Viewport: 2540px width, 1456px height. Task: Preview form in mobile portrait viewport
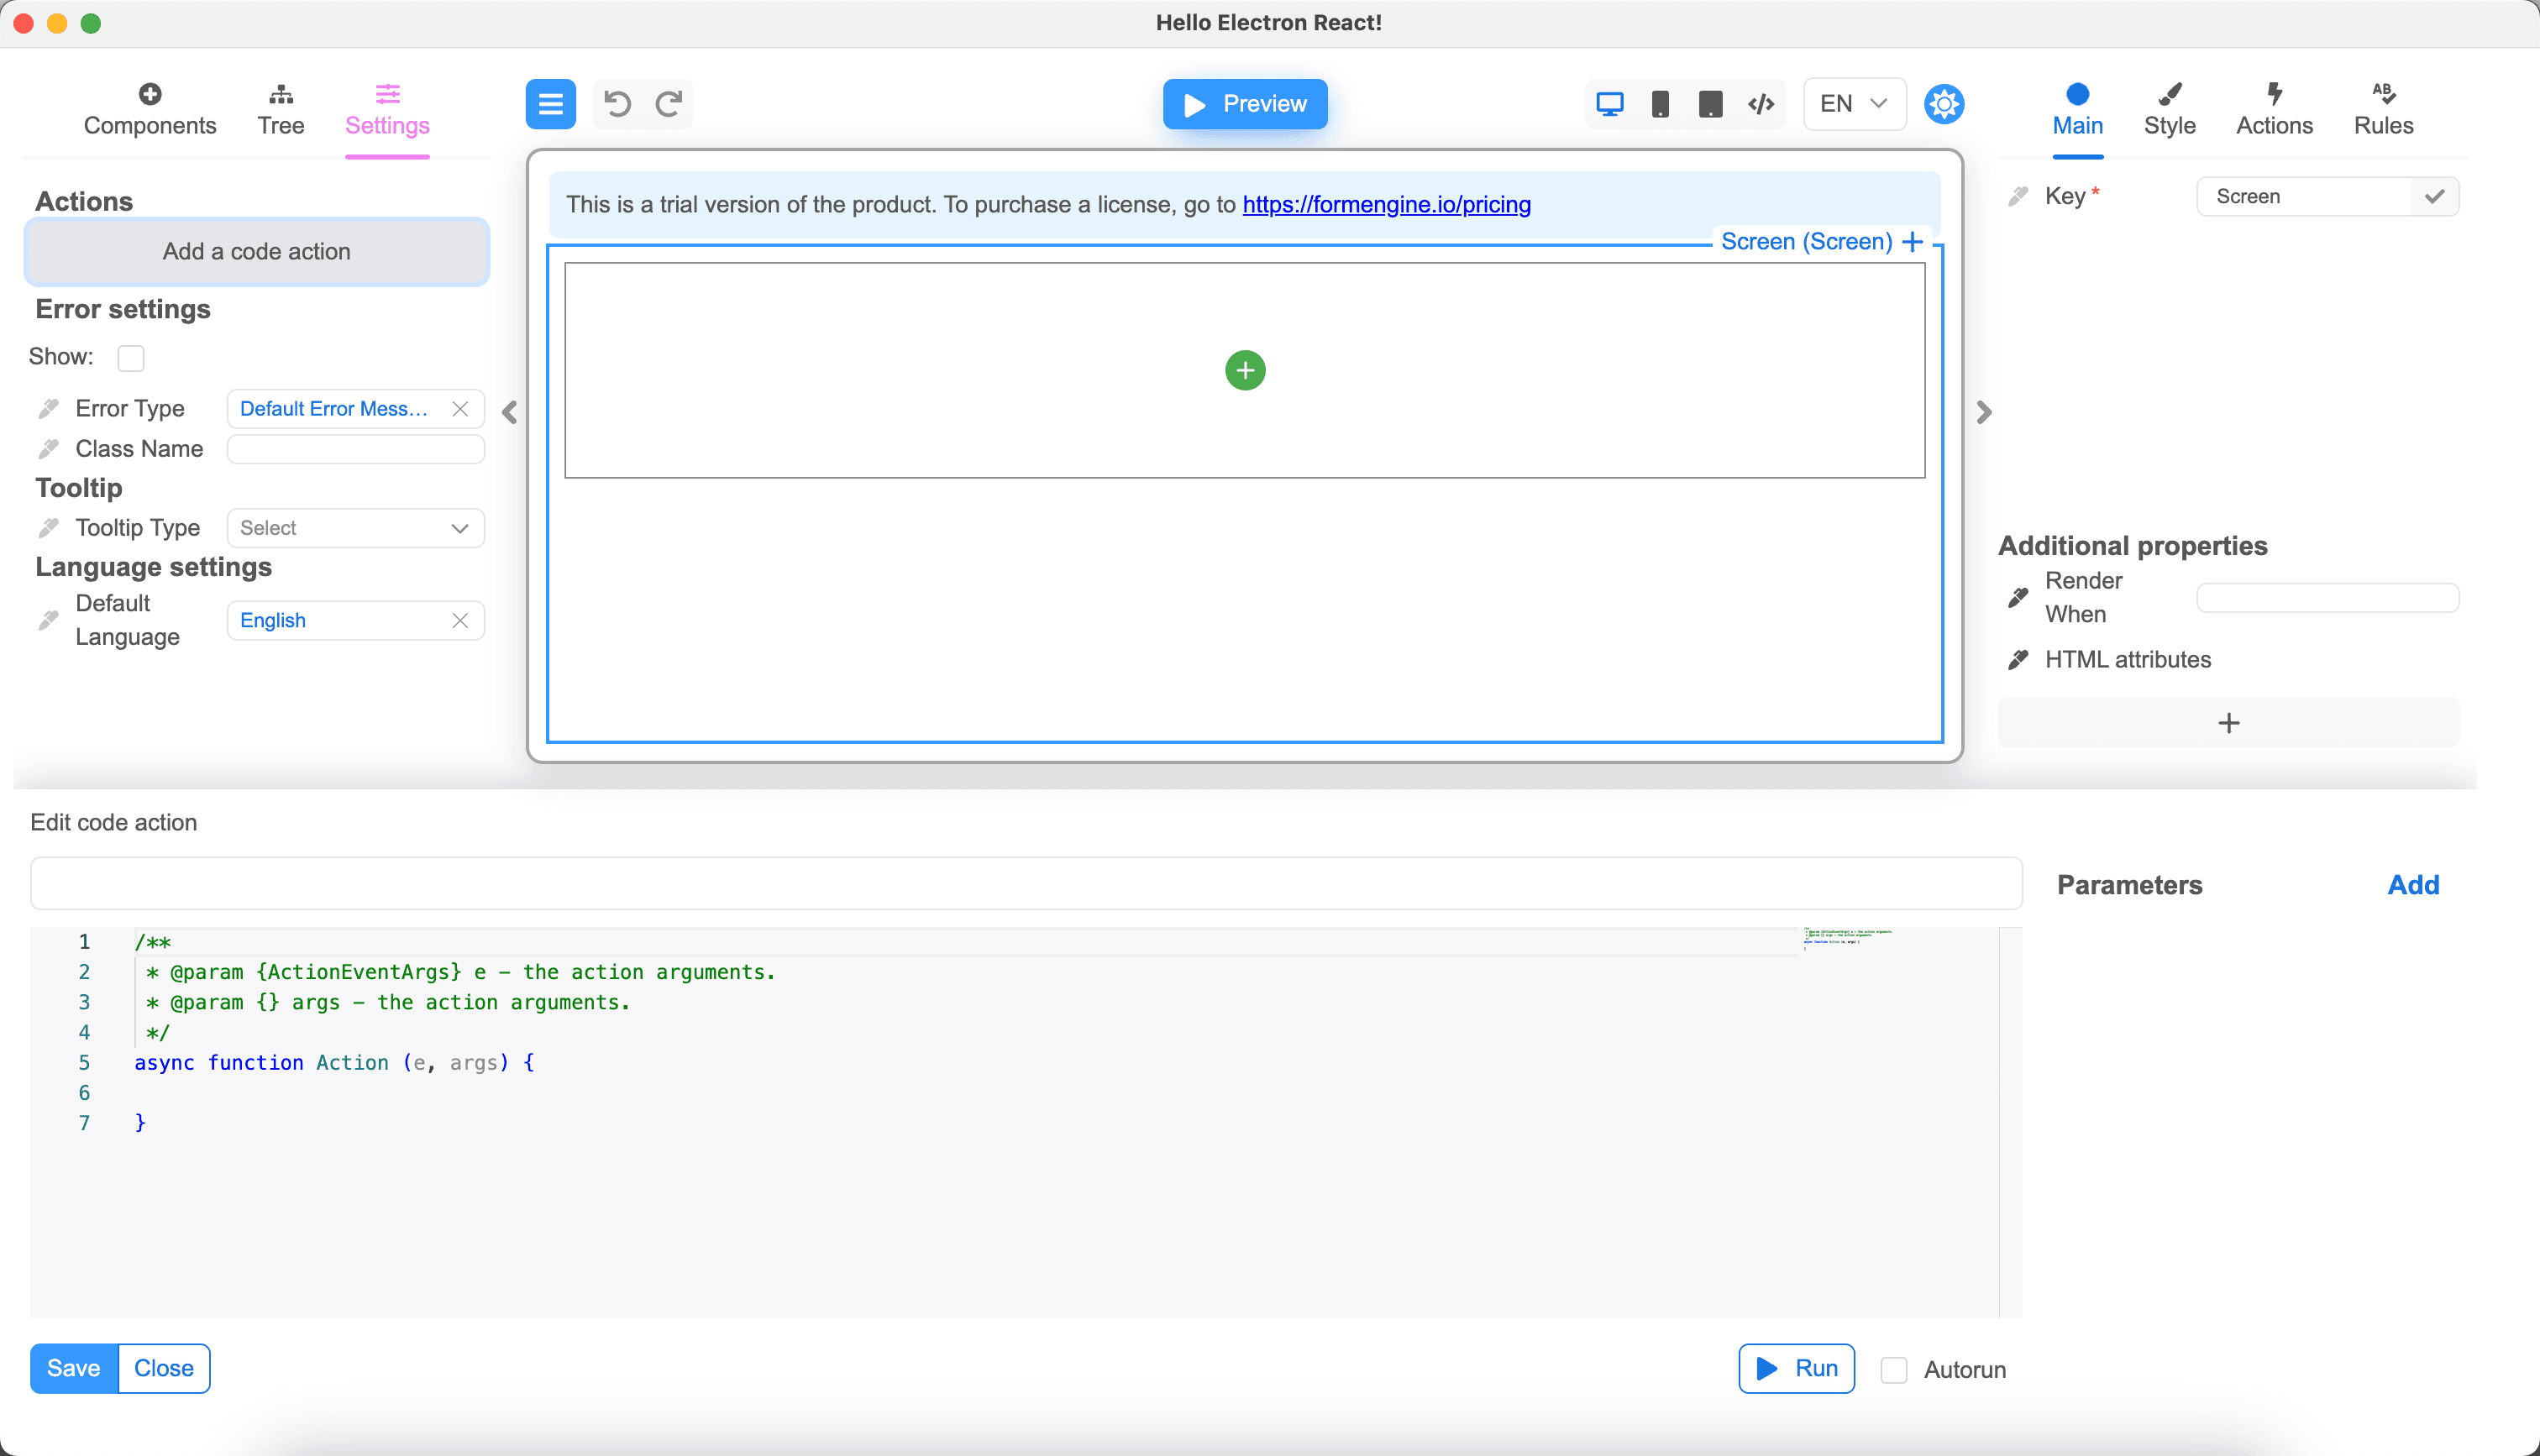tap(1661, 103)
